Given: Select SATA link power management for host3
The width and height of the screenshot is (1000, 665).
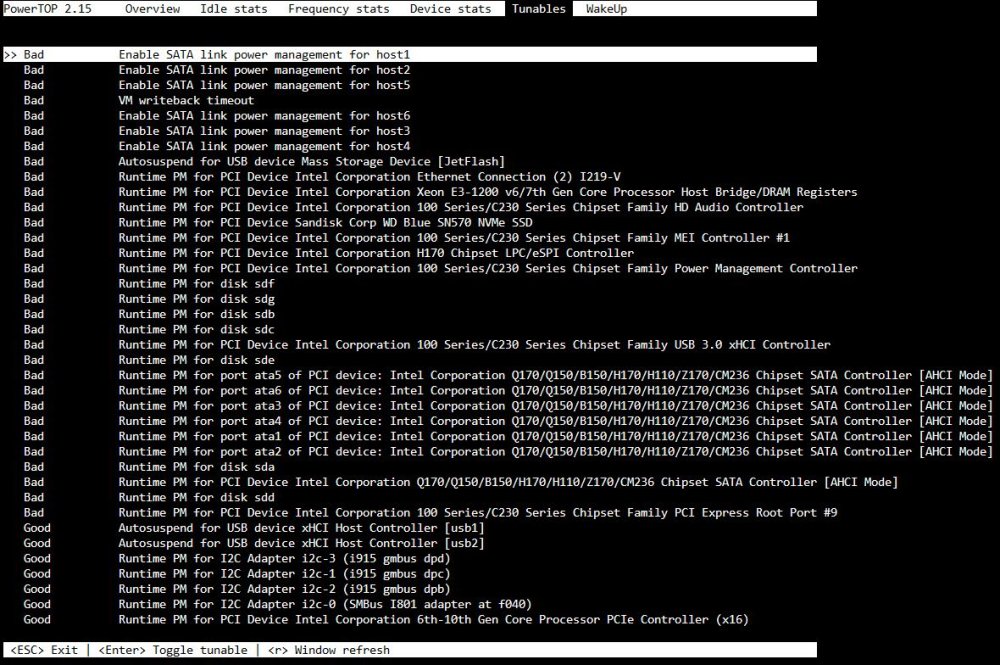Looking at the screenshot, I should [x=217, y=131].
